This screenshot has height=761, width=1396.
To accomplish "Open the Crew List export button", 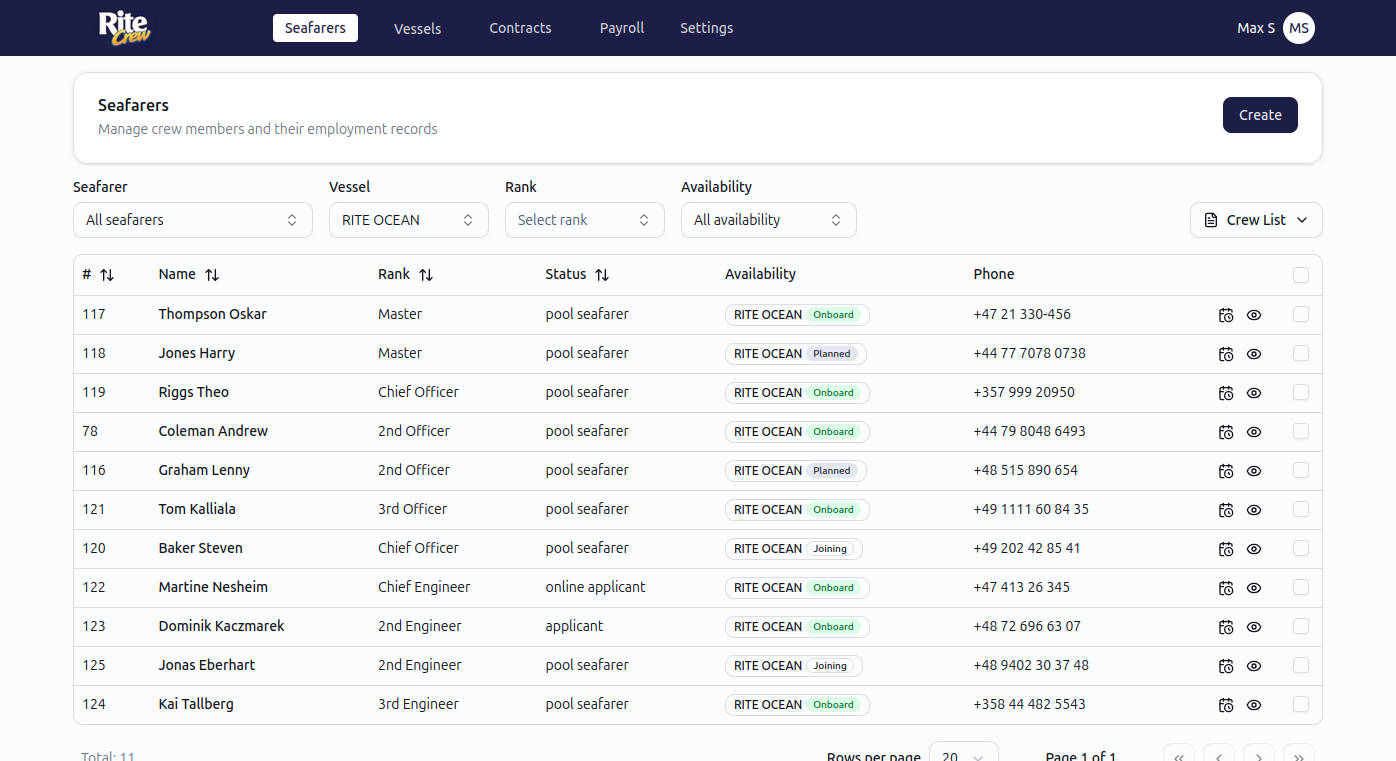I will point(1256,220).
